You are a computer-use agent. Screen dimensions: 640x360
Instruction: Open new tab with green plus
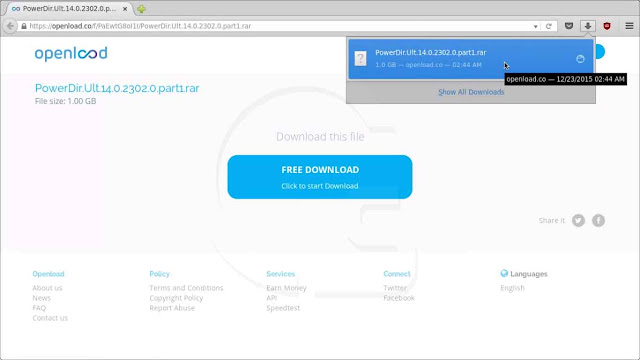[x=141, y=9]
